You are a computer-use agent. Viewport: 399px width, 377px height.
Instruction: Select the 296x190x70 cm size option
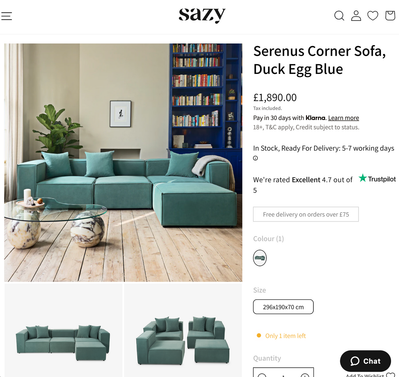(x=283, y=307)
